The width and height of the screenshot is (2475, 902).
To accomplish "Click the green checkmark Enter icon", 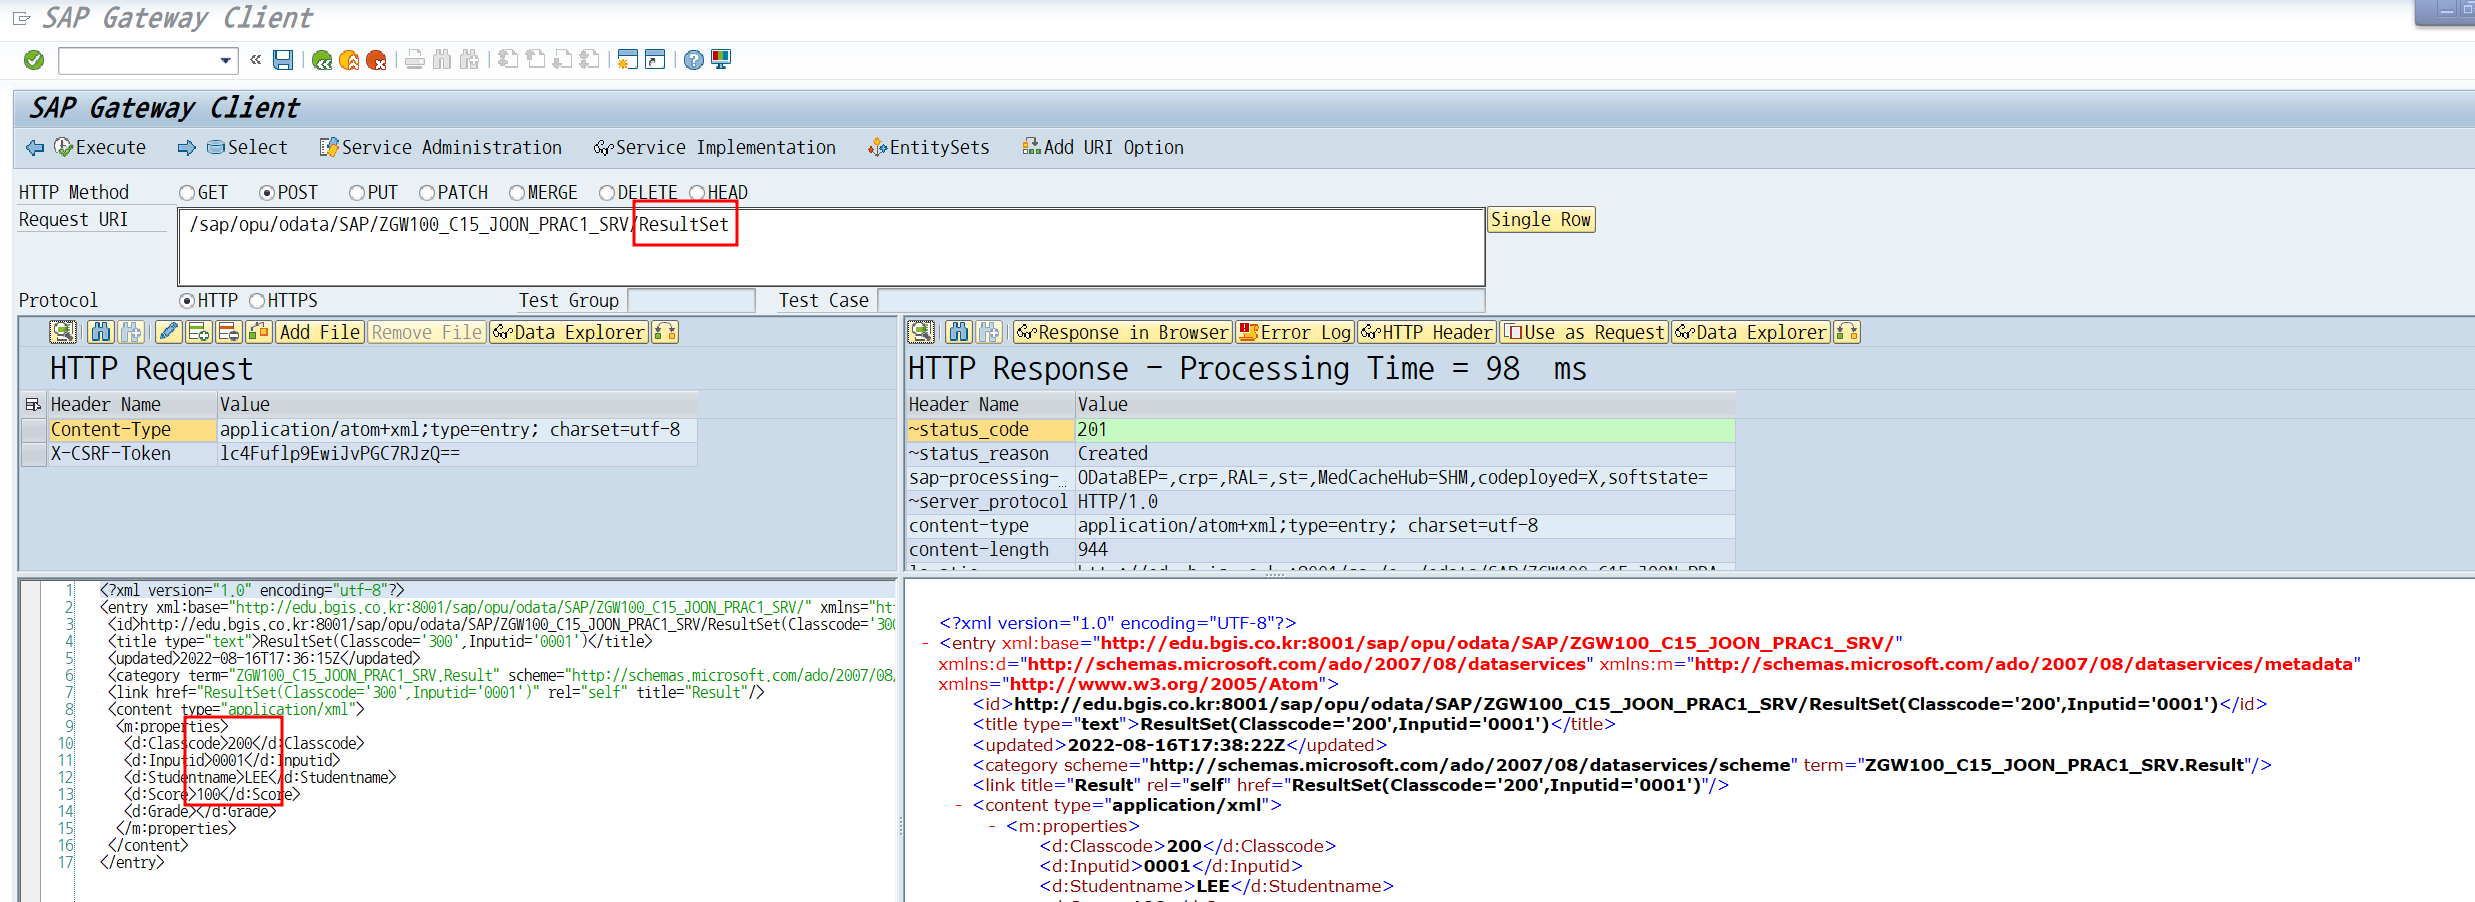I will coord(34,61).
